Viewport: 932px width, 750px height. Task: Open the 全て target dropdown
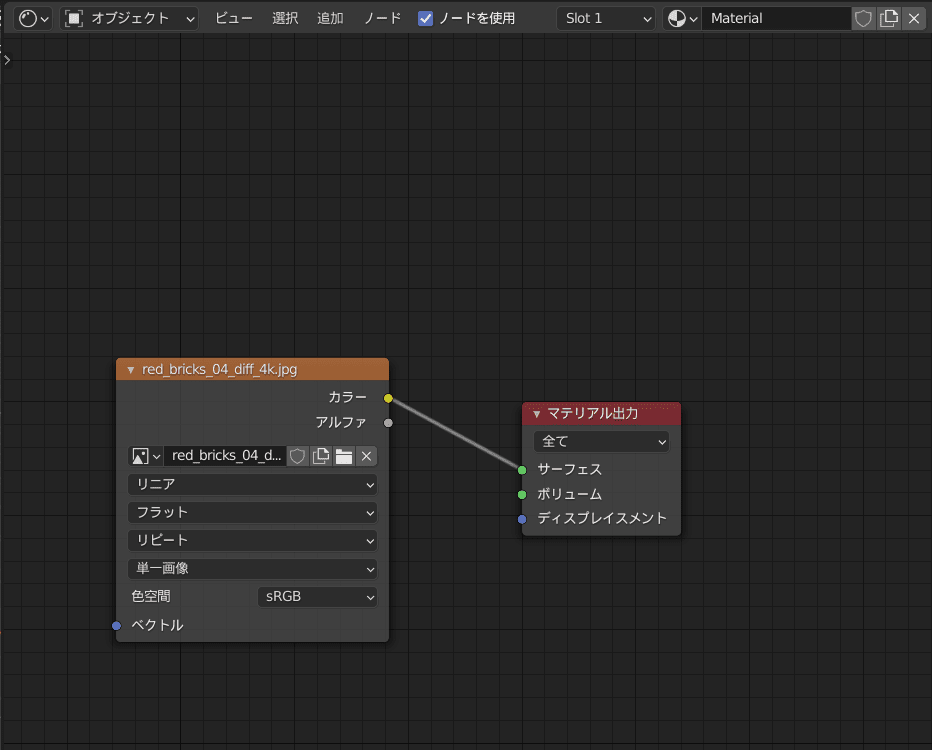tap(601, 441)
